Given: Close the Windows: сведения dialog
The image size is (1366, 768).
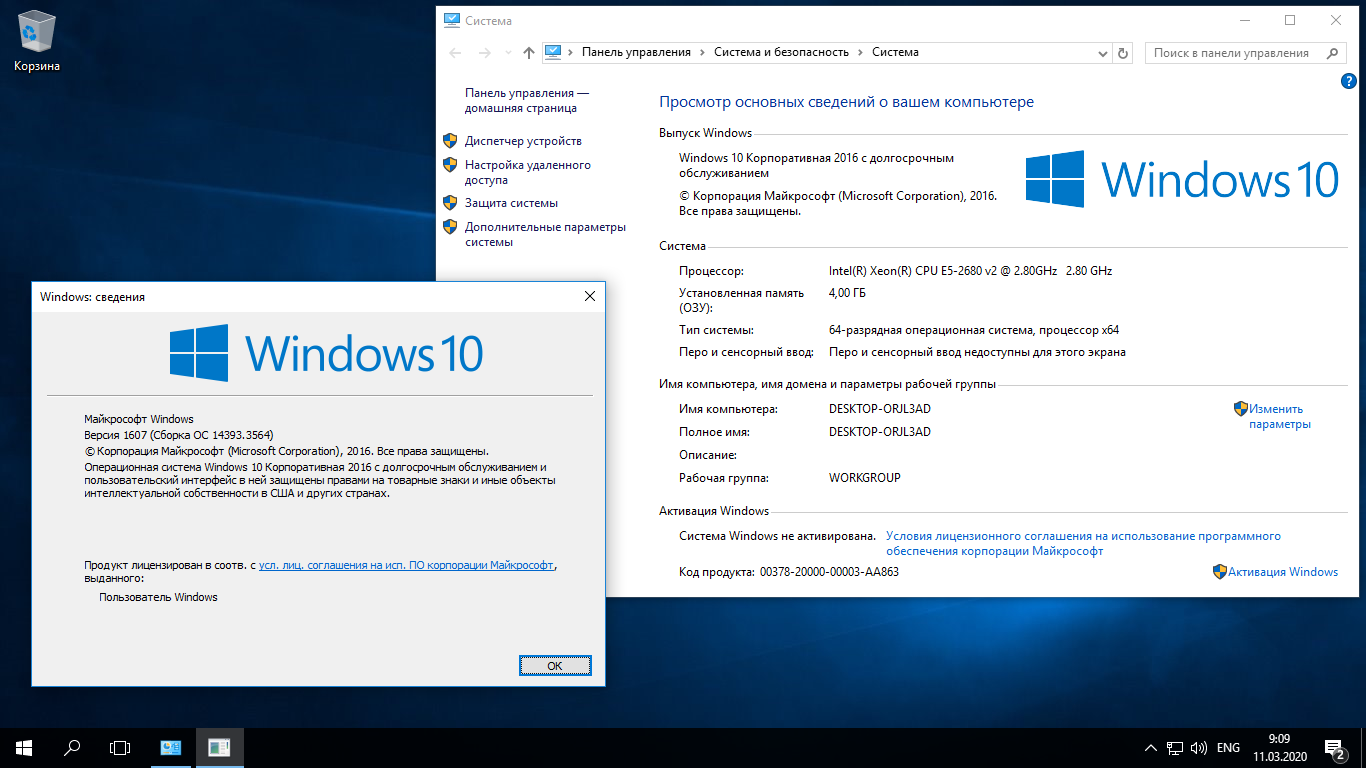Looking at the screenshot, I should (x=589, y=297).
